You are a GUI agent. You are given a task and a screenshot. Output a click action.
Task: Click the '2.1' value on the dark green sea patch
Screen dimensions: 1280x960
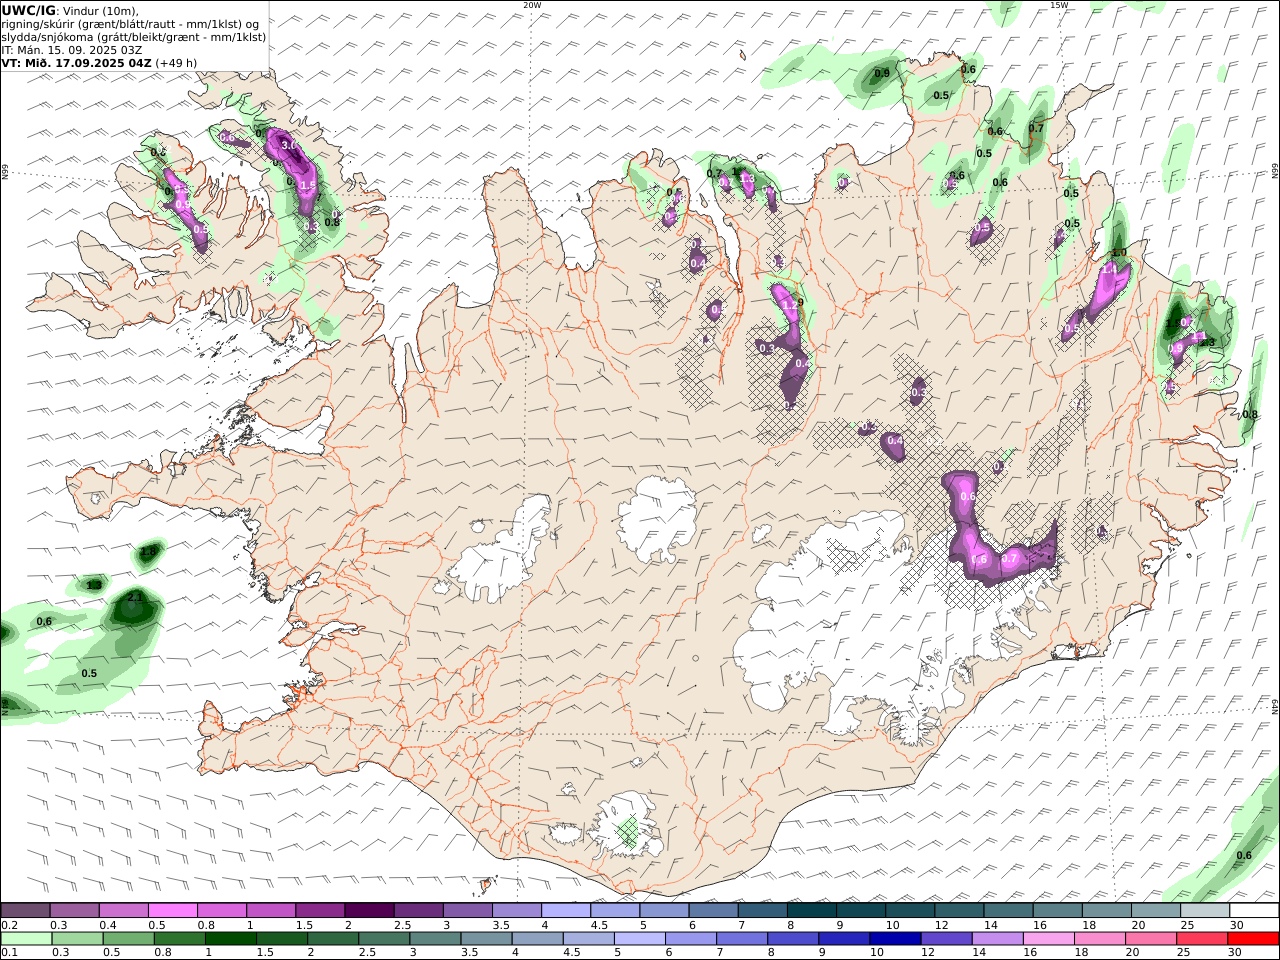pyautogui.click(x=137, y=598)
